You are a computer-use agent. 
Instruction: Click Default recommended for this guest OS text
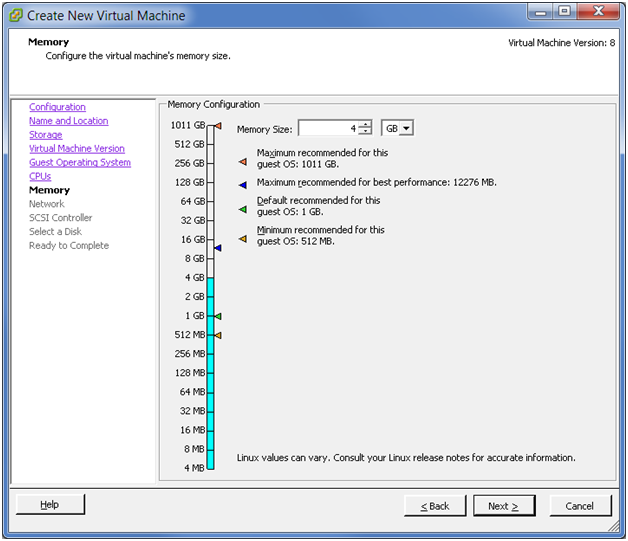[318, 206]
